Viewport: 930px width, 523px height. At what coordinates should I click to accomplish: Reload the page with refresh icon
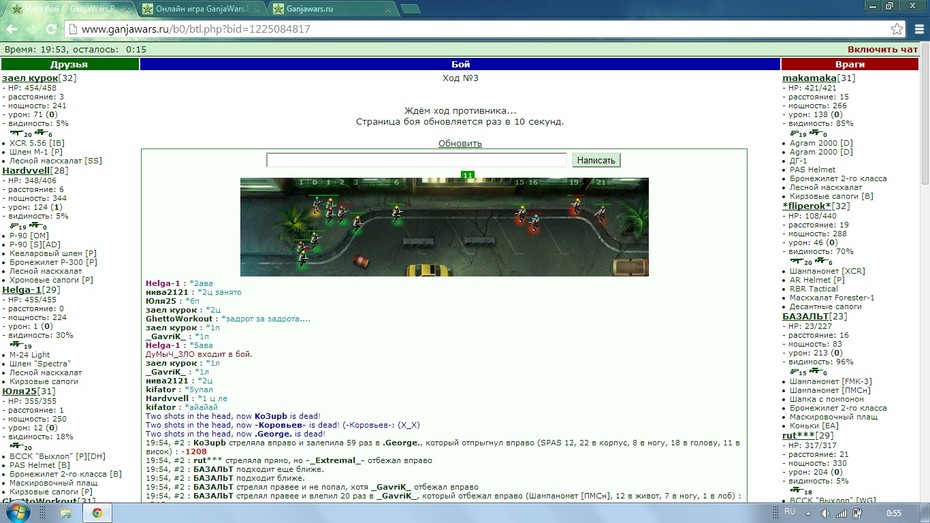tap(51, 29)
